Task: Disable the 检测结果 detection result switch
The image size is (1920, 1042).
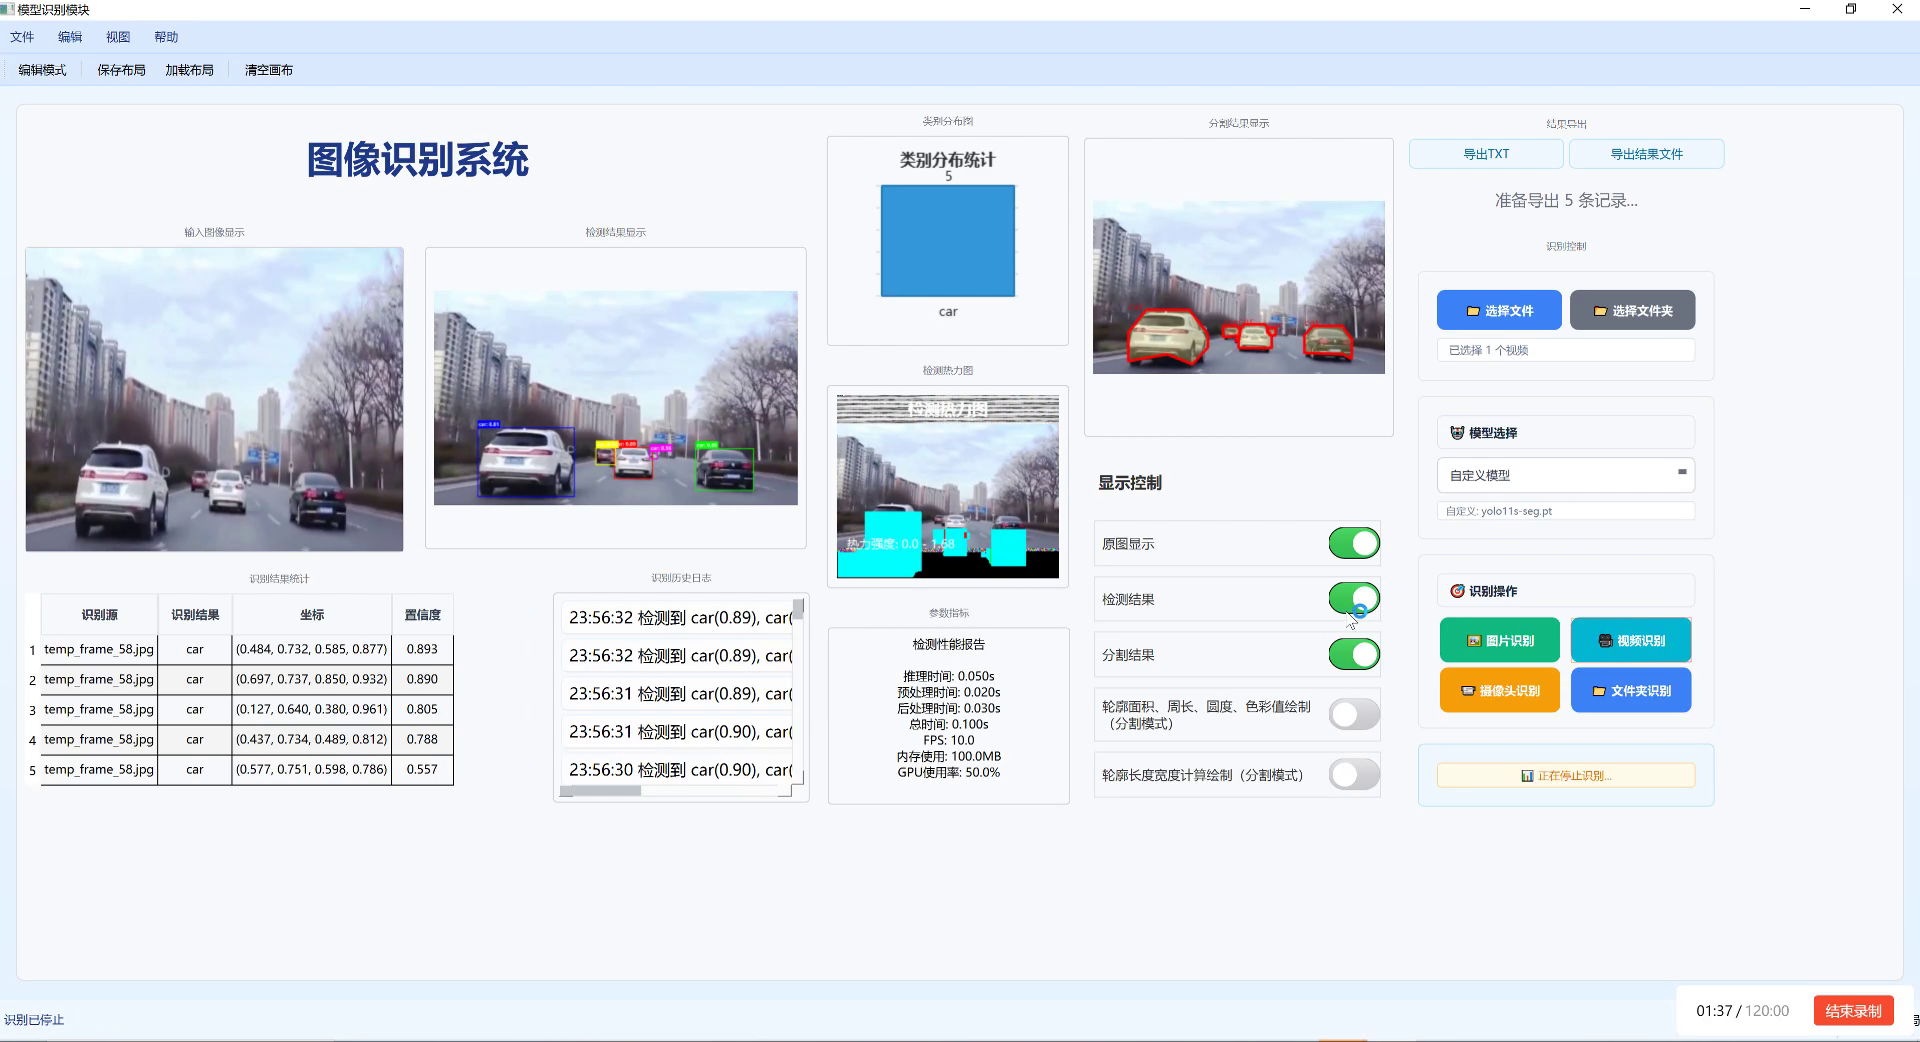Action: tap(1352, 599)
